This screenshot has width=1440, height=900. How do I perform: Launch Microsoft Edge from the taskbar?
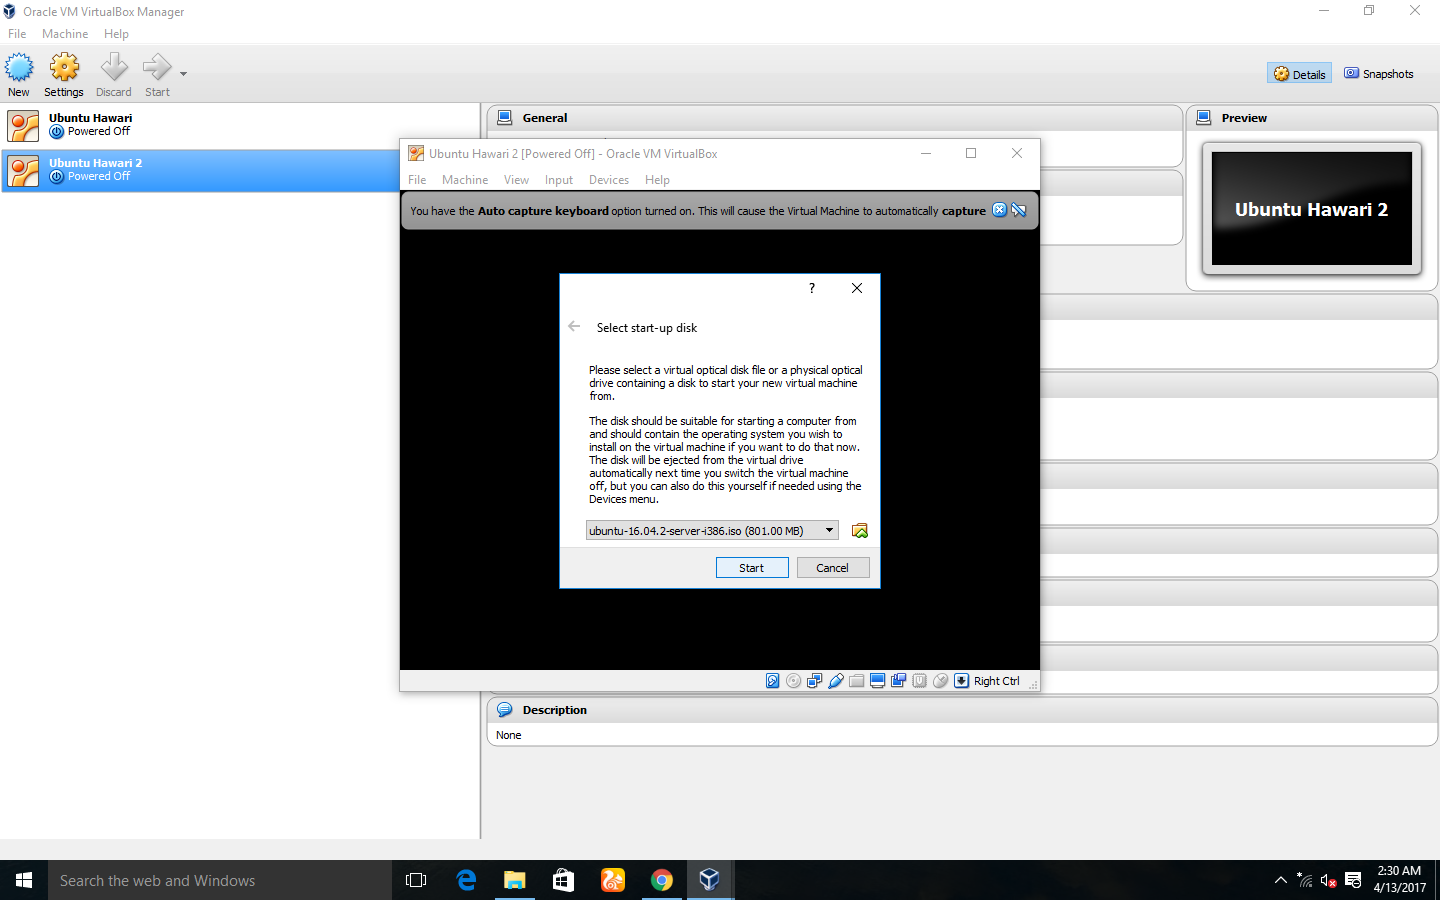[x=466, y=880]
